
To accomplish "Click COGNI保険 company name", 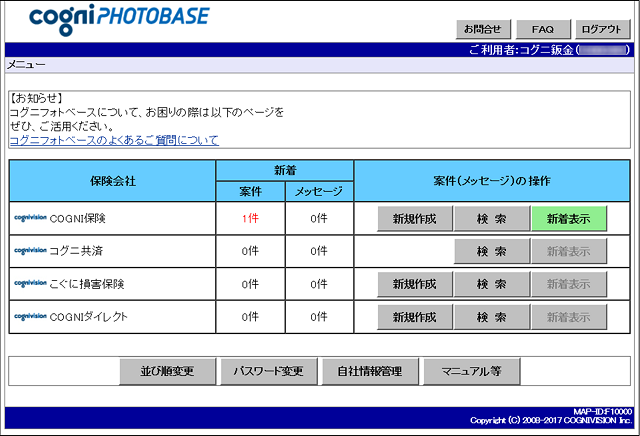I will click(x=78, y=218).
